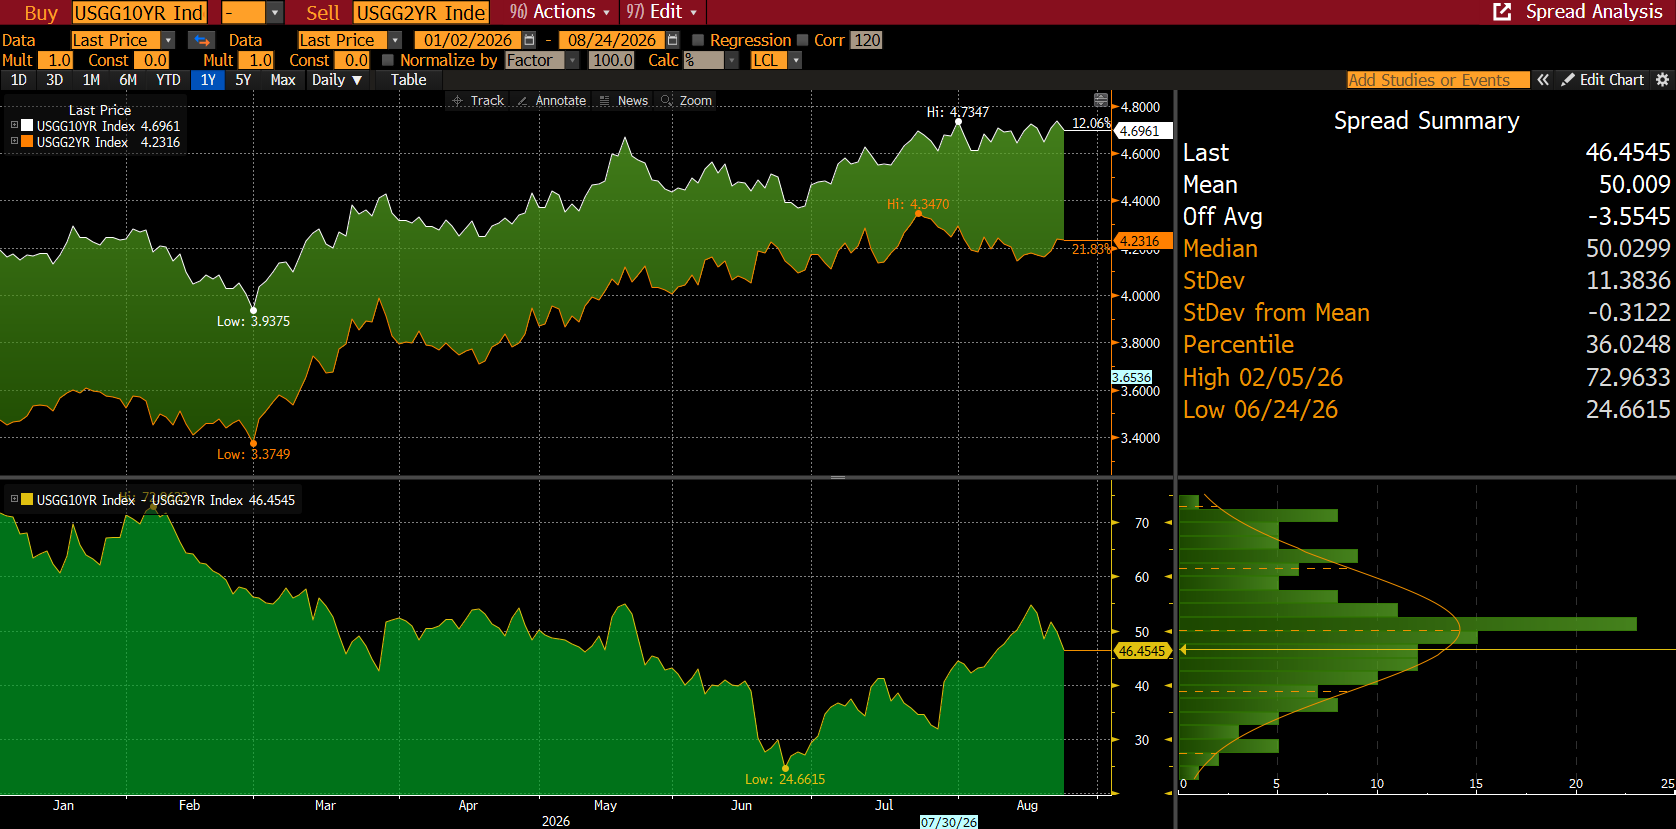Select the 5Y time range
This screenshot has width=1676, height=829.
tap(243, 80)
